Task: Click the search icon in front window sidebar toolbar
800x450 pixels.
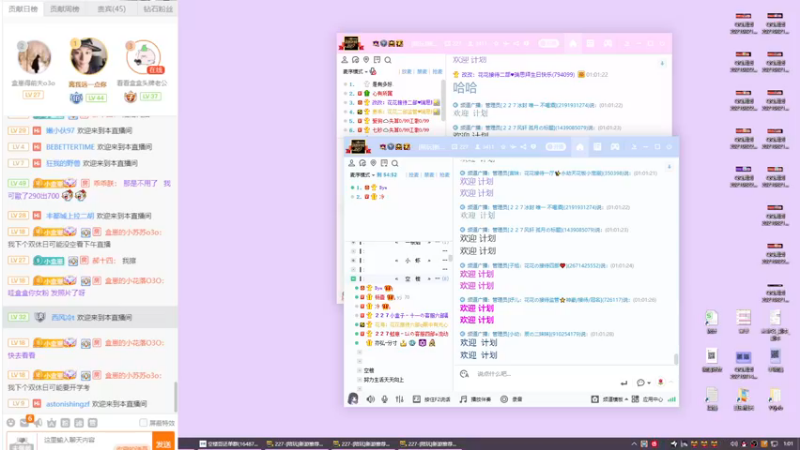Action: 395,163
